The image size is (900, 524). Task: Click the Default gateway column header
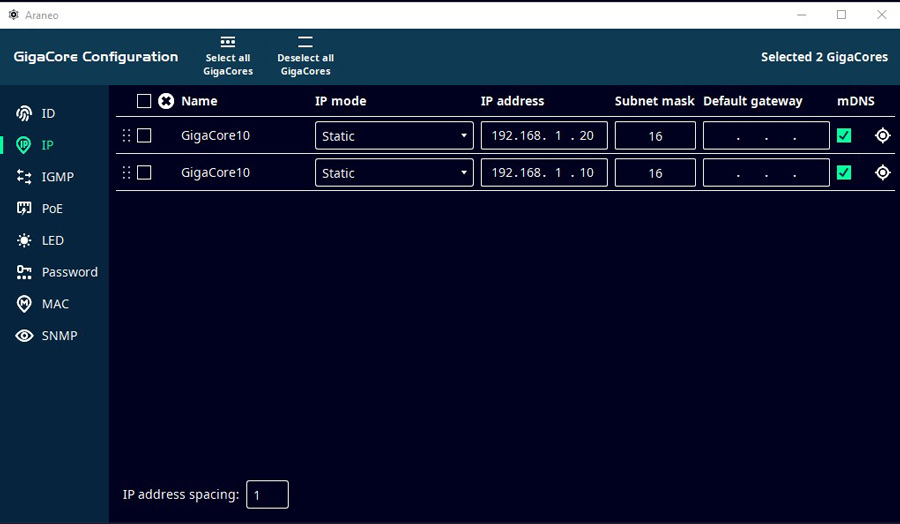point(752,101)
